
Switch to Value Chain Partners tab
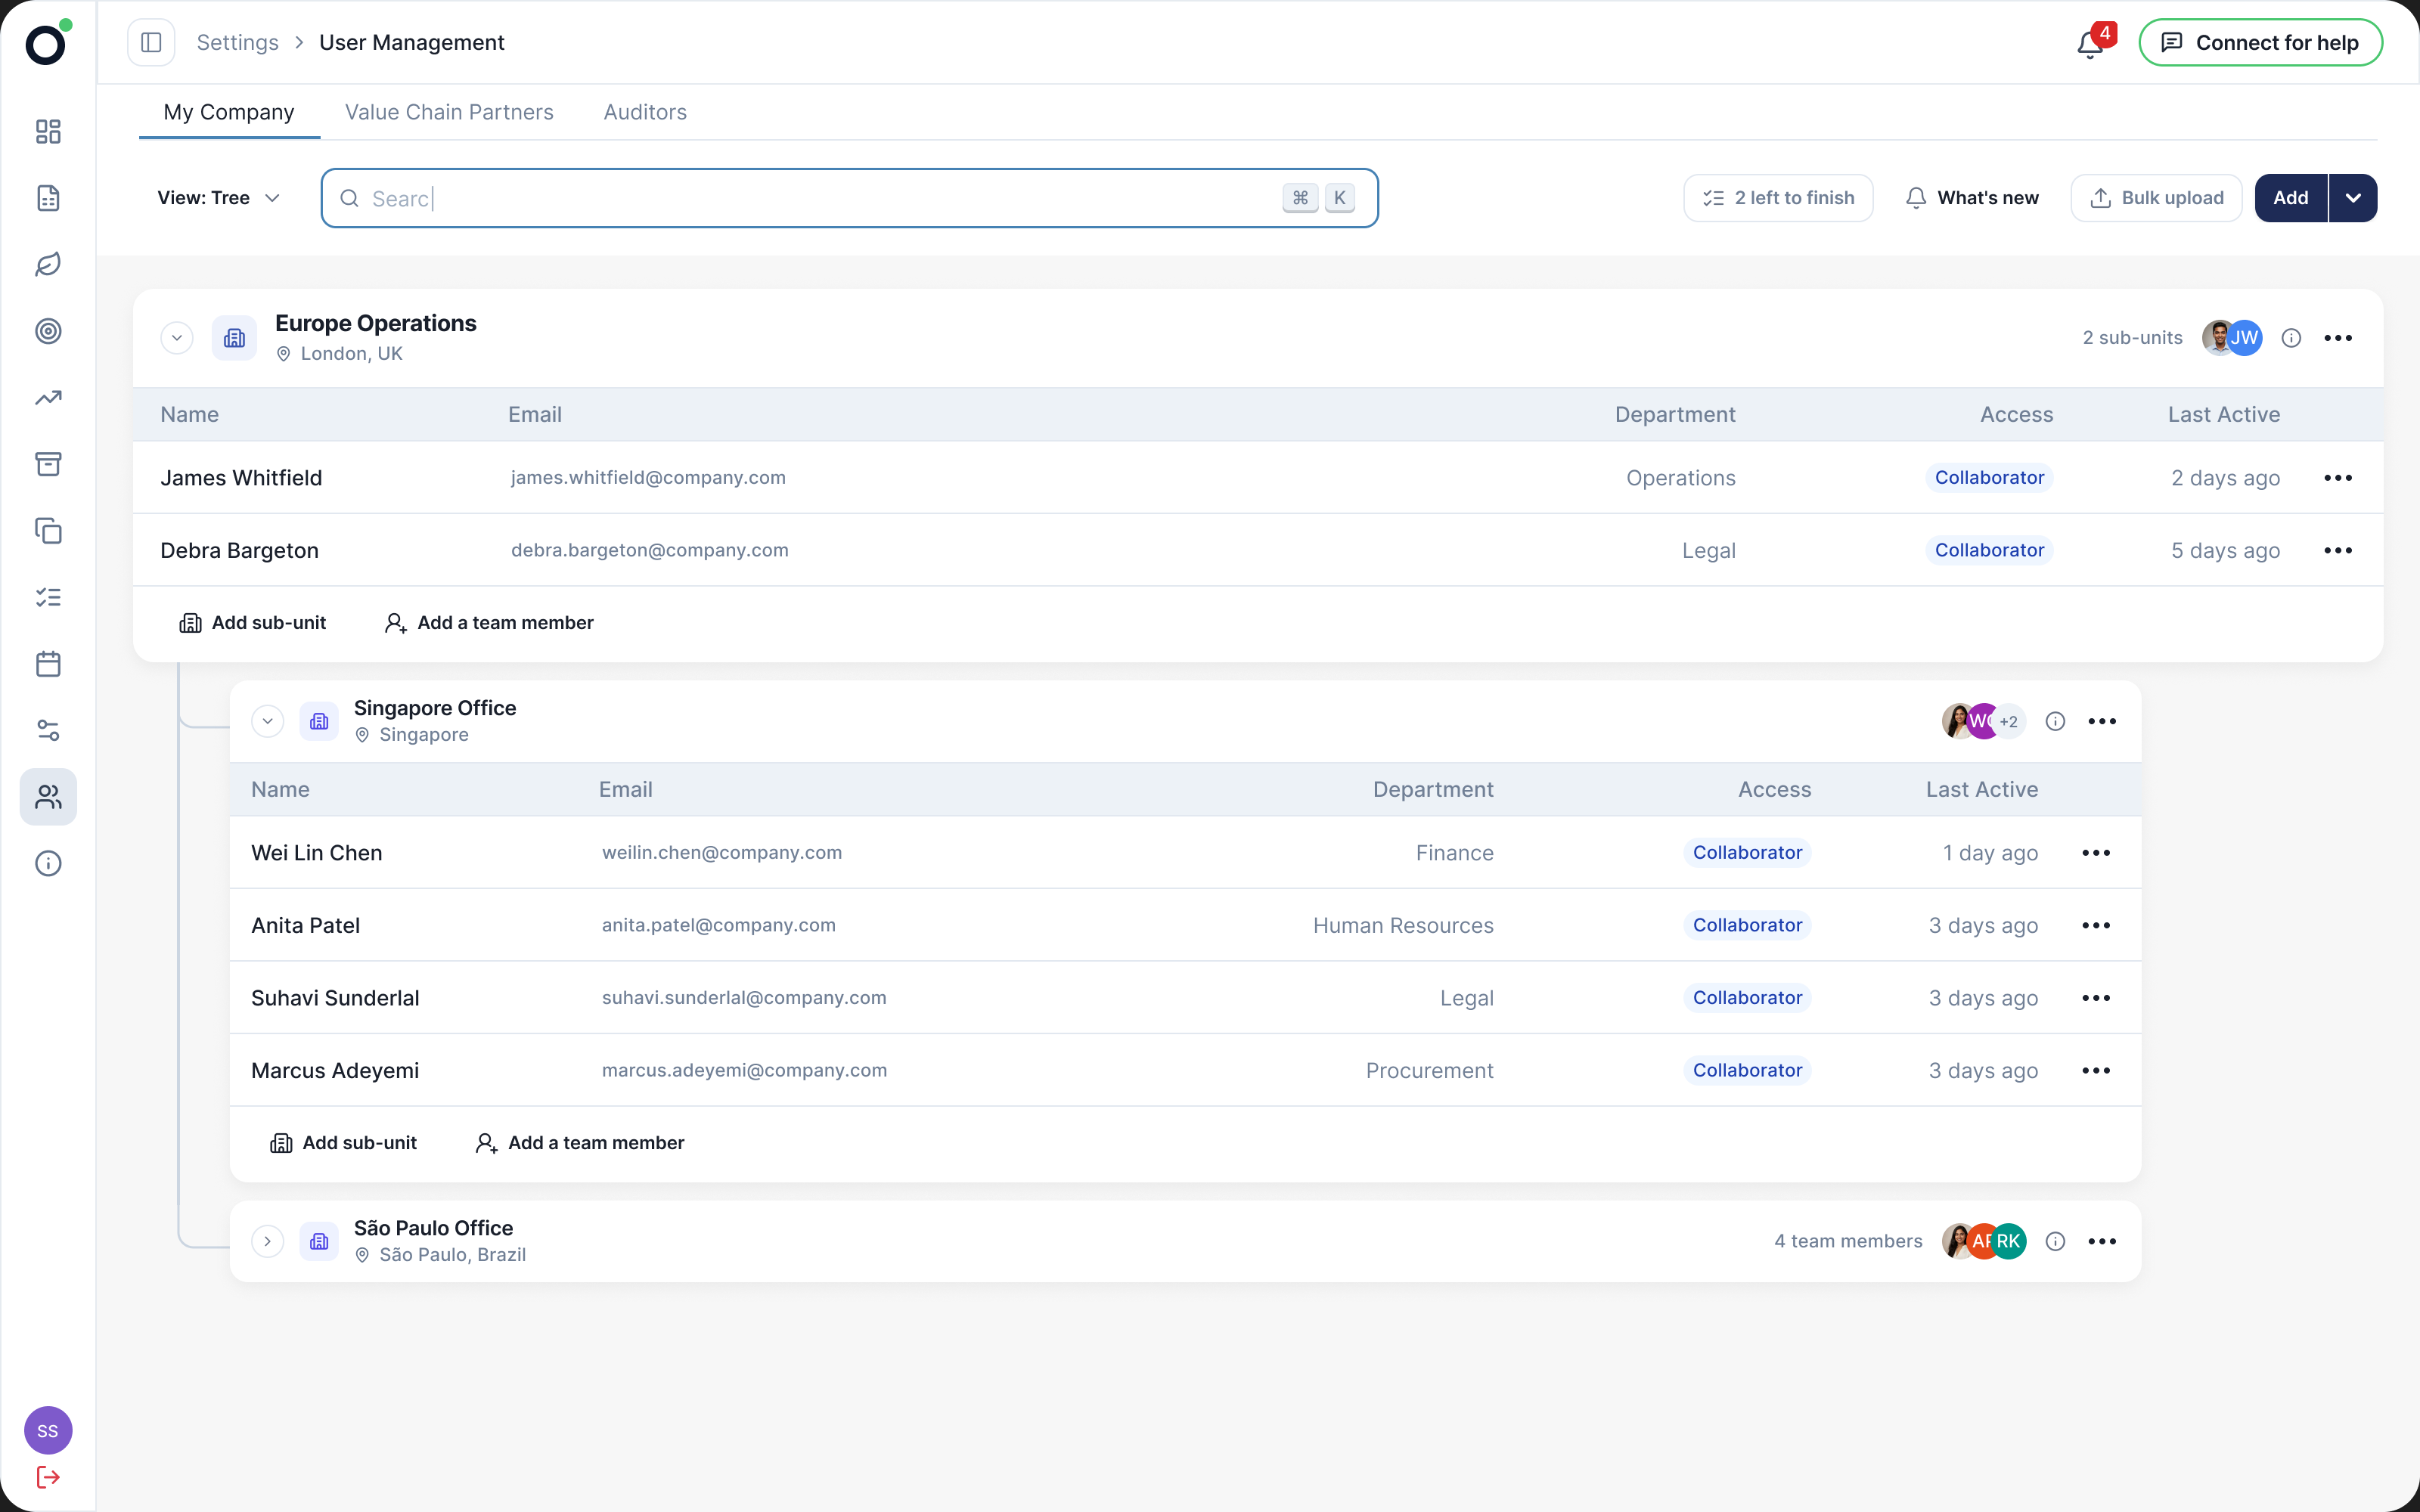(449, 112)
